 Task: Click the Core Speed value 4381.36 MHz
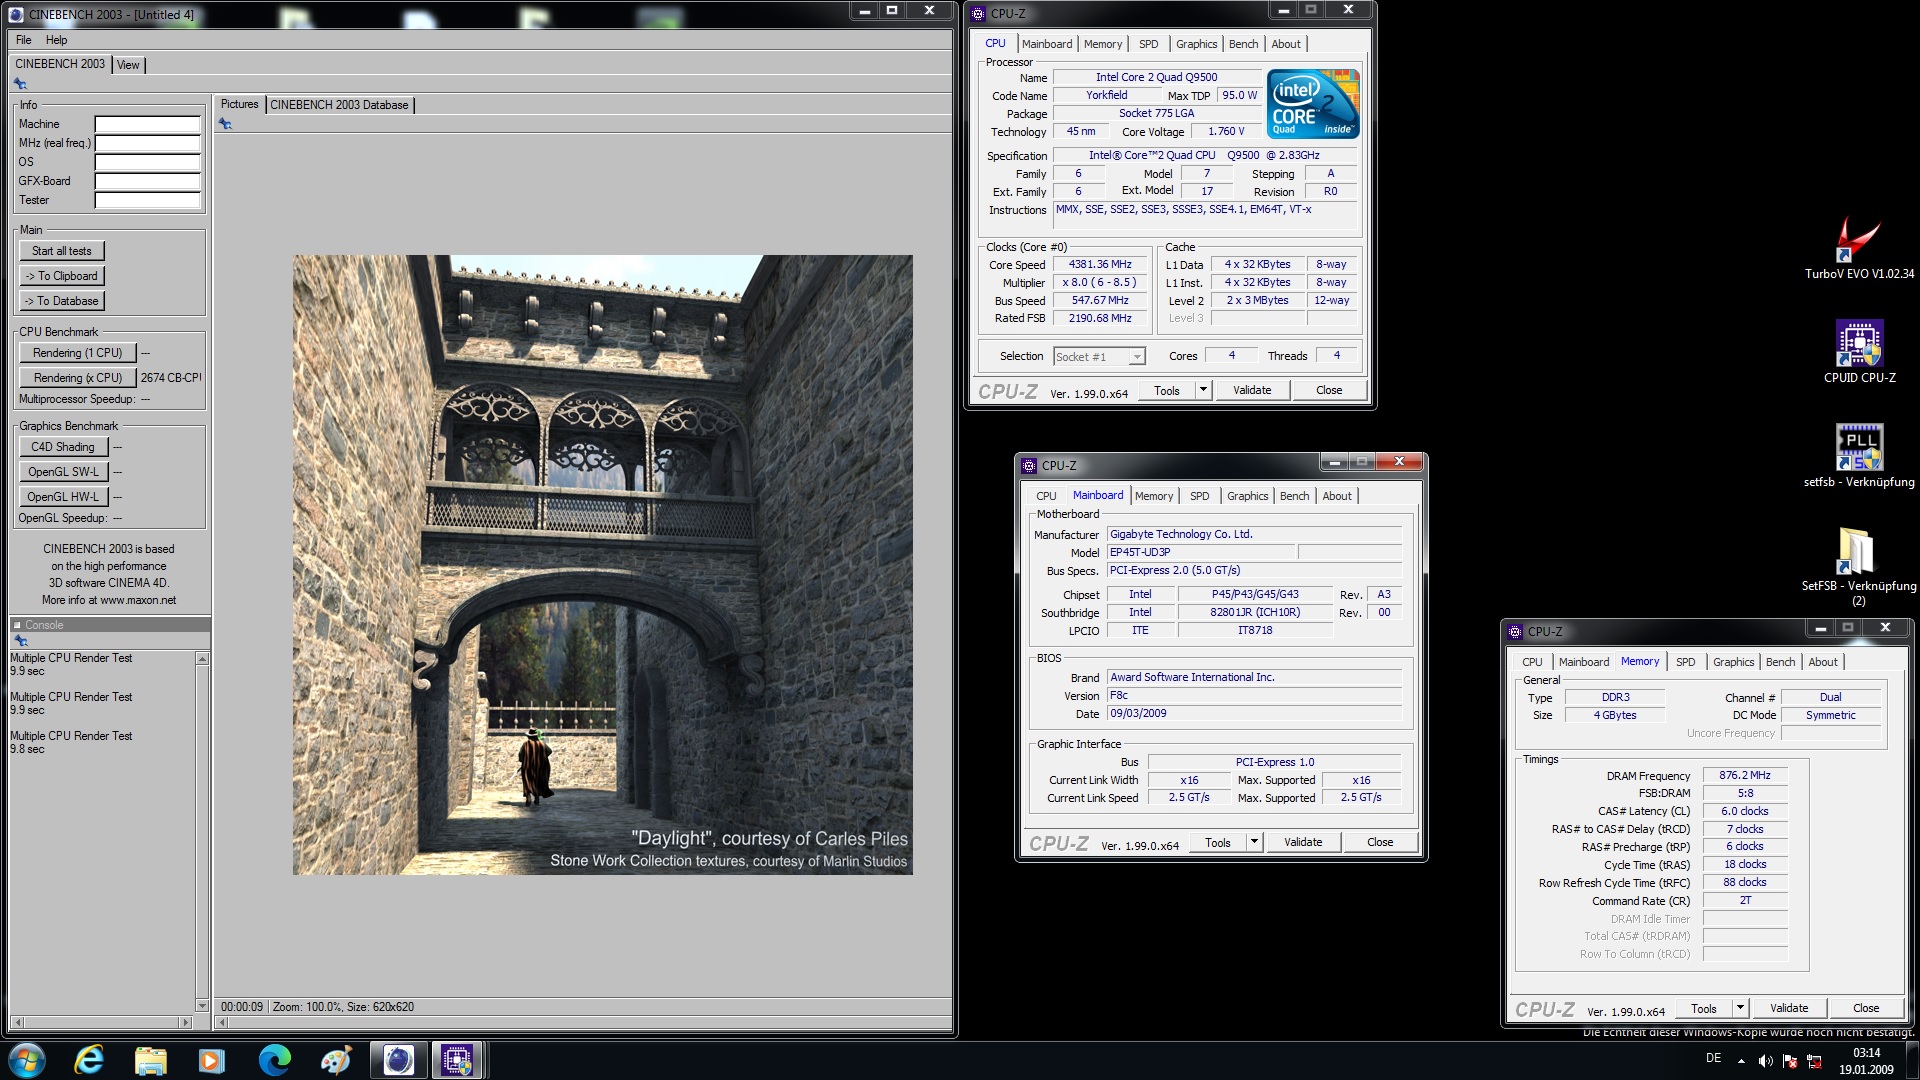pos(1100,265)
